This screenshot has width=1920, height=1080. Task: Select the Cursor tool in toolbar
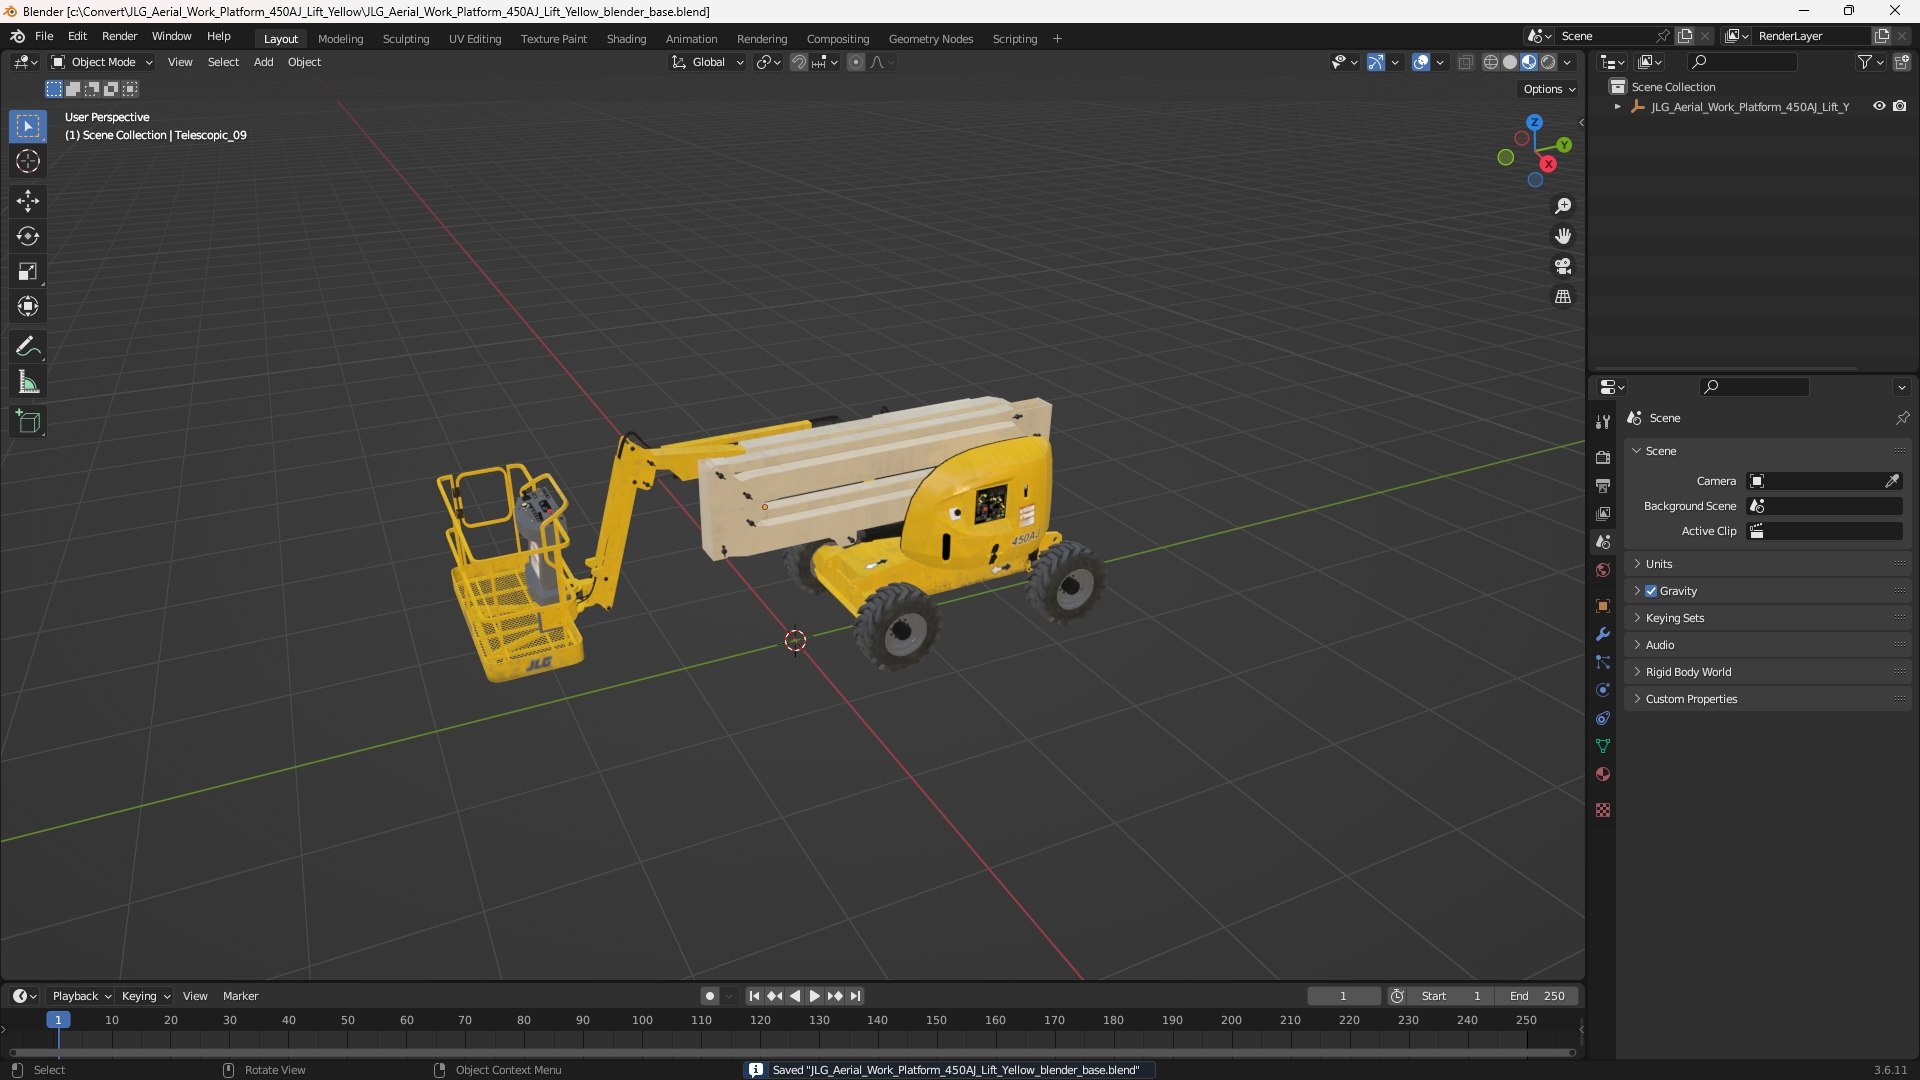tap(28, 161)
